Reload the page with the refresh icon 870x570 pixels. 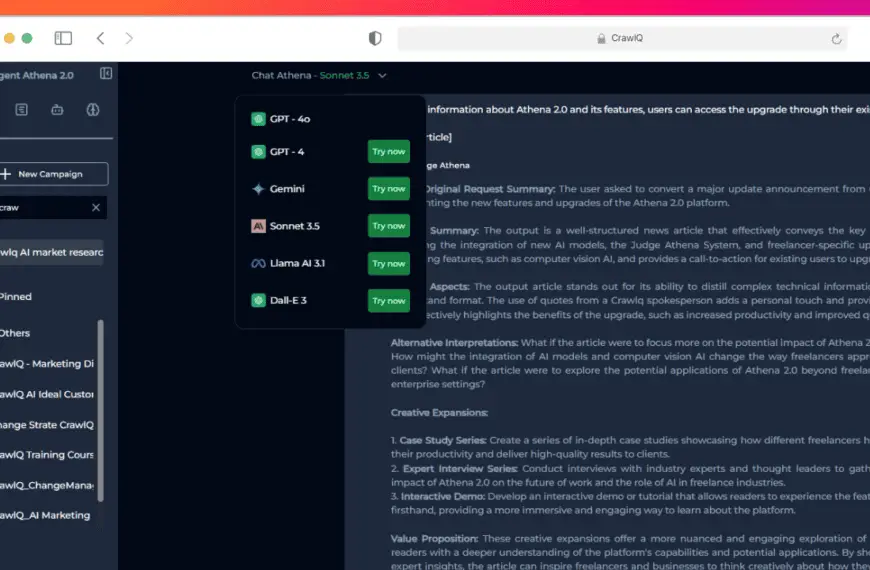pyautogui.click(x=836, y=38)
